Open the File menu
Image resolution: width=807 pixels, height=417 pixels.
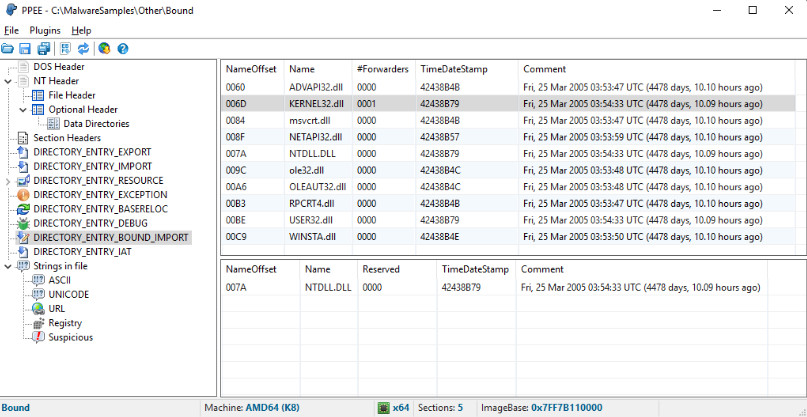click(x=11, y=30)
